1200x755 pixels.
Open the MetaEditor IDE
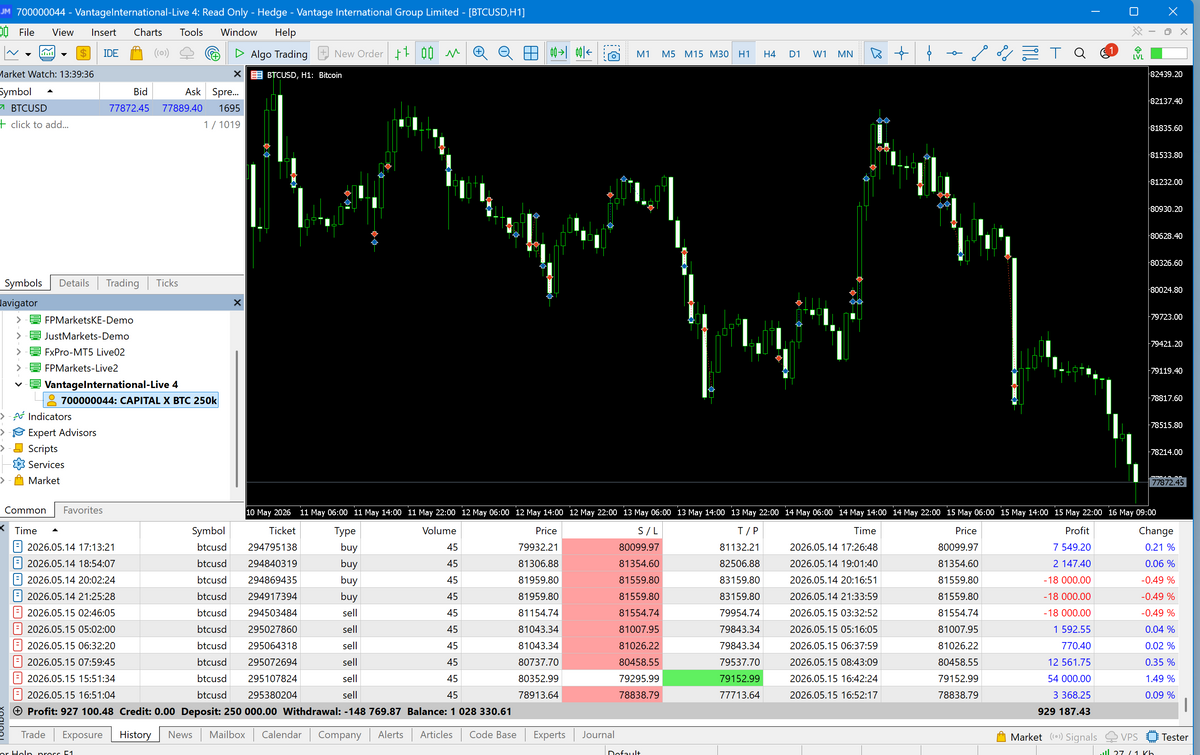coord(110,53)
